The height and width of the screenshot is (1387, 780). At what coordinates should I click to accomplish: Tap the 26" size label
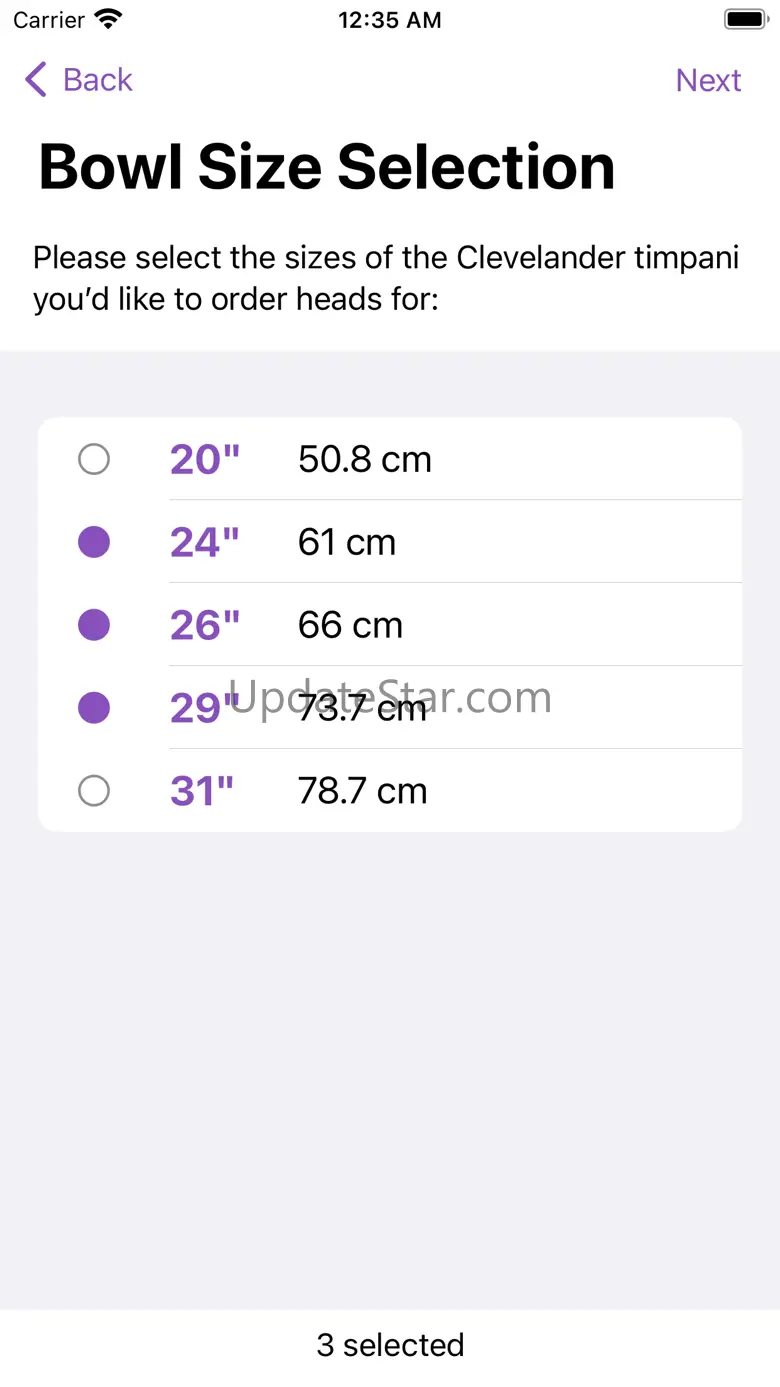(x=205, y=626)
